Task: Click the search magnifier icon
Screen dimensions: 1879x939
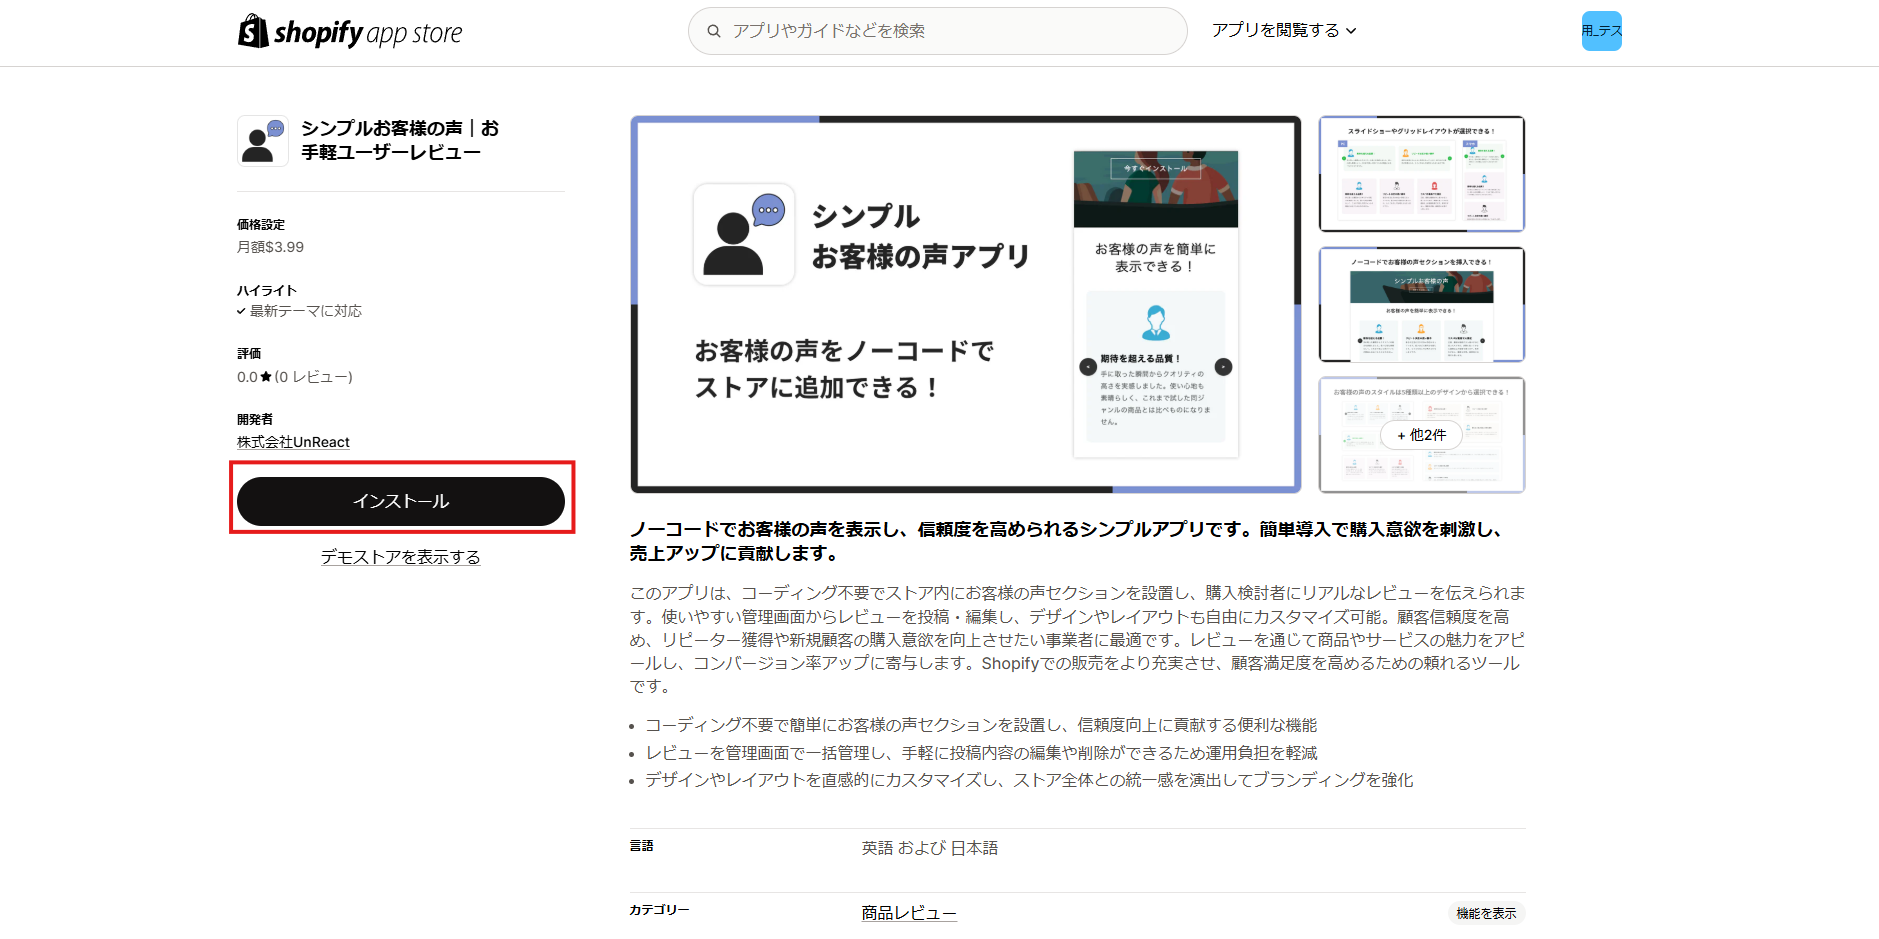Action: click(714, 31)
